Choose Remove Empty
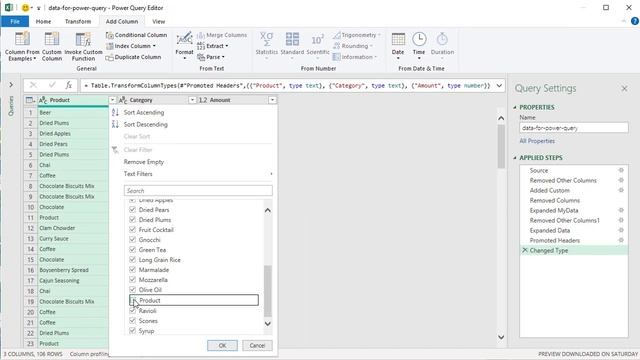The image size is (640, 360). pos(144,162)
